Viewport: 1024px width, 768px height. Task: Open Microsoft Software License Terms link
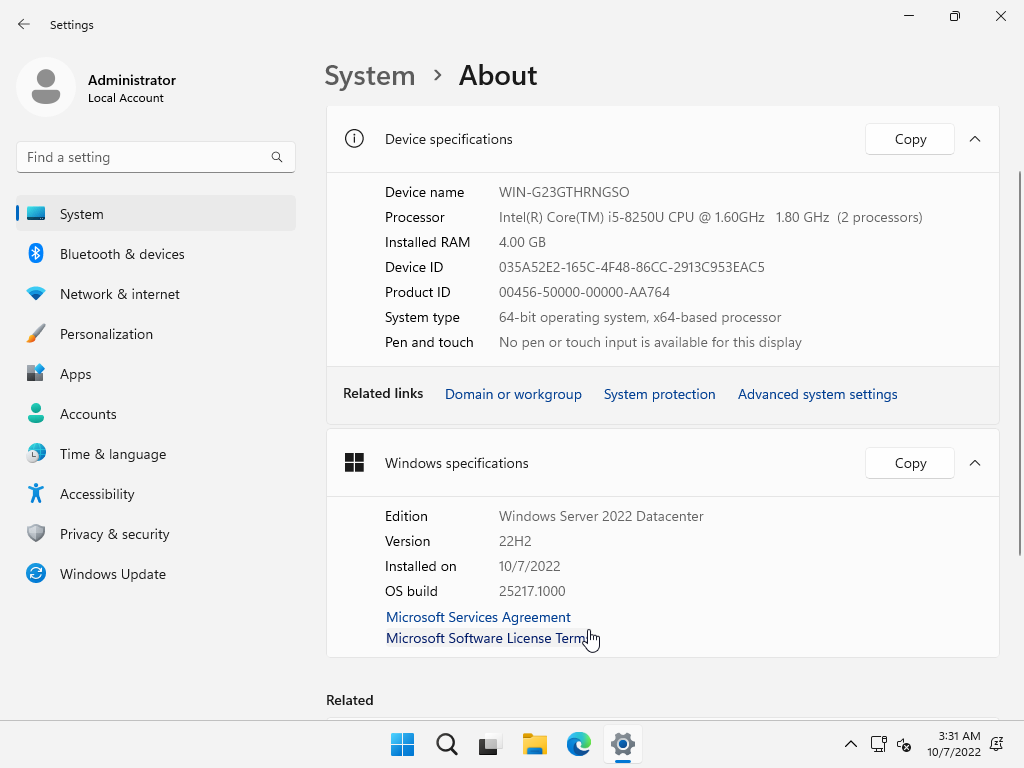(487, 638)
